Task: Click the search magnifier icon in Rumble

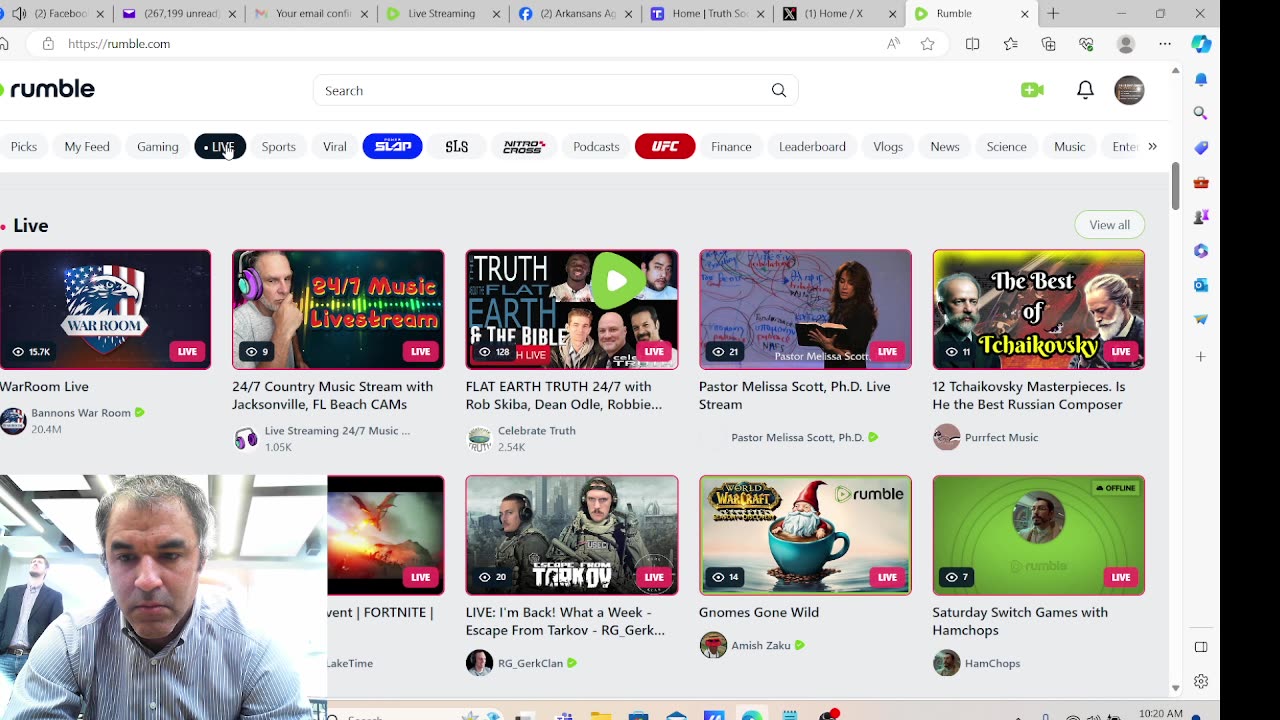Action: (x=779, y=90)
